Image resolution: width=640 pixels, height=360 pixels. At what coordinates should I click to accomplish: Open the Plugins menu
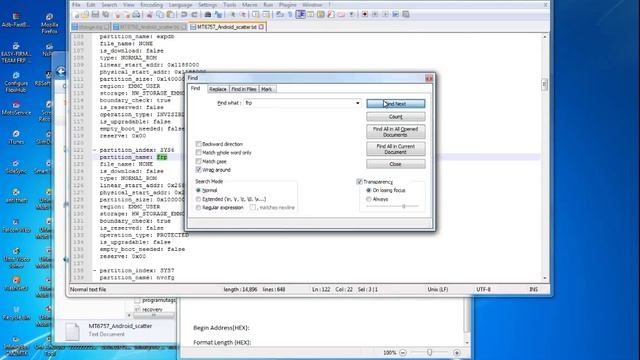pyautogui.click(x=287, y=4)
